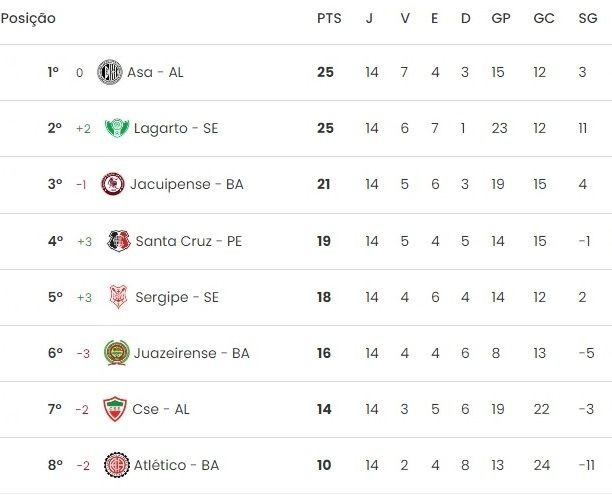Click the Sergipe - SE red crest

click(x=118, y=297)
